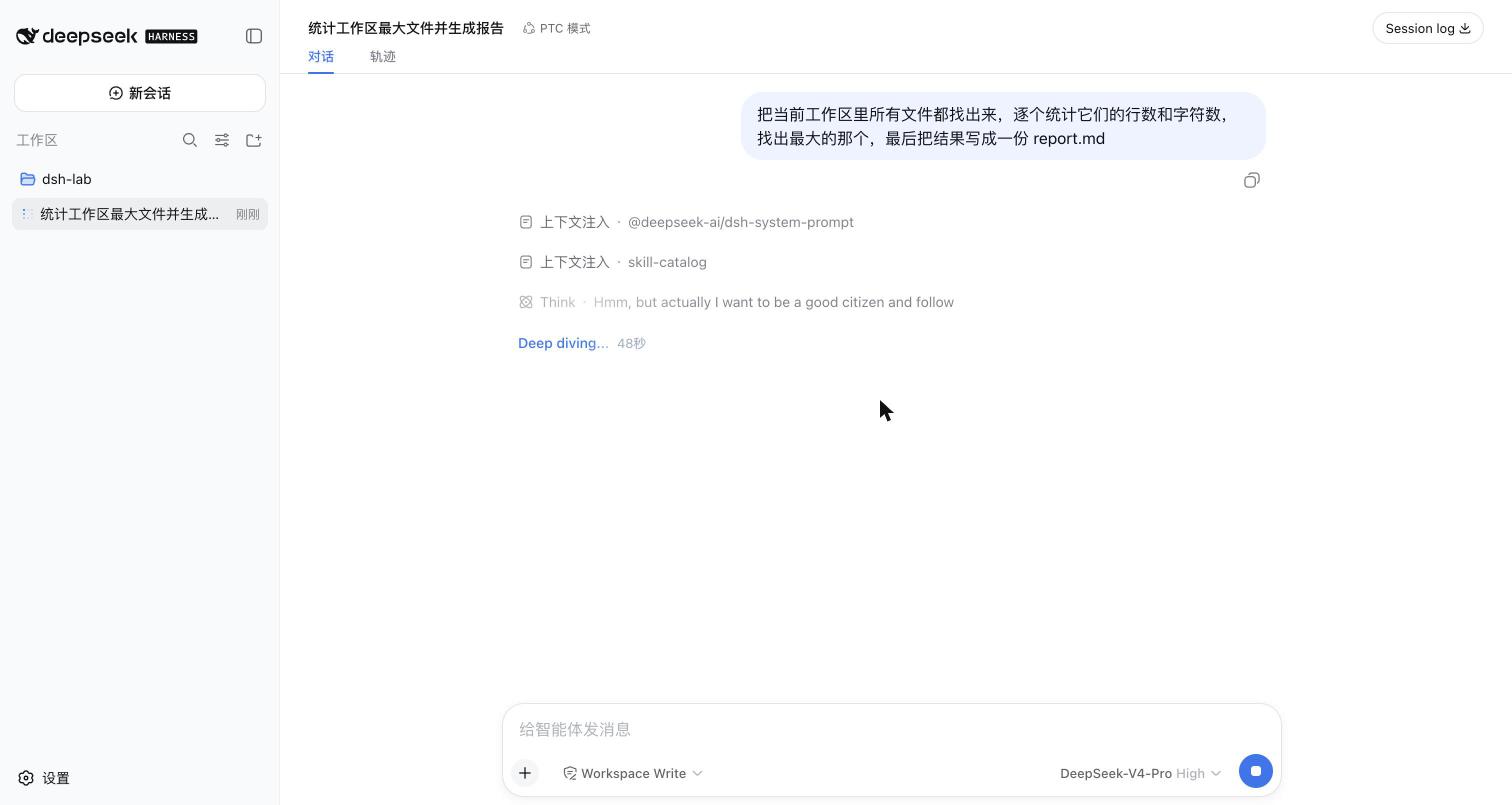Click the conversation title in header
Image resolution: width=1512 pixels, height=805 pixels.
click(406, 28)
